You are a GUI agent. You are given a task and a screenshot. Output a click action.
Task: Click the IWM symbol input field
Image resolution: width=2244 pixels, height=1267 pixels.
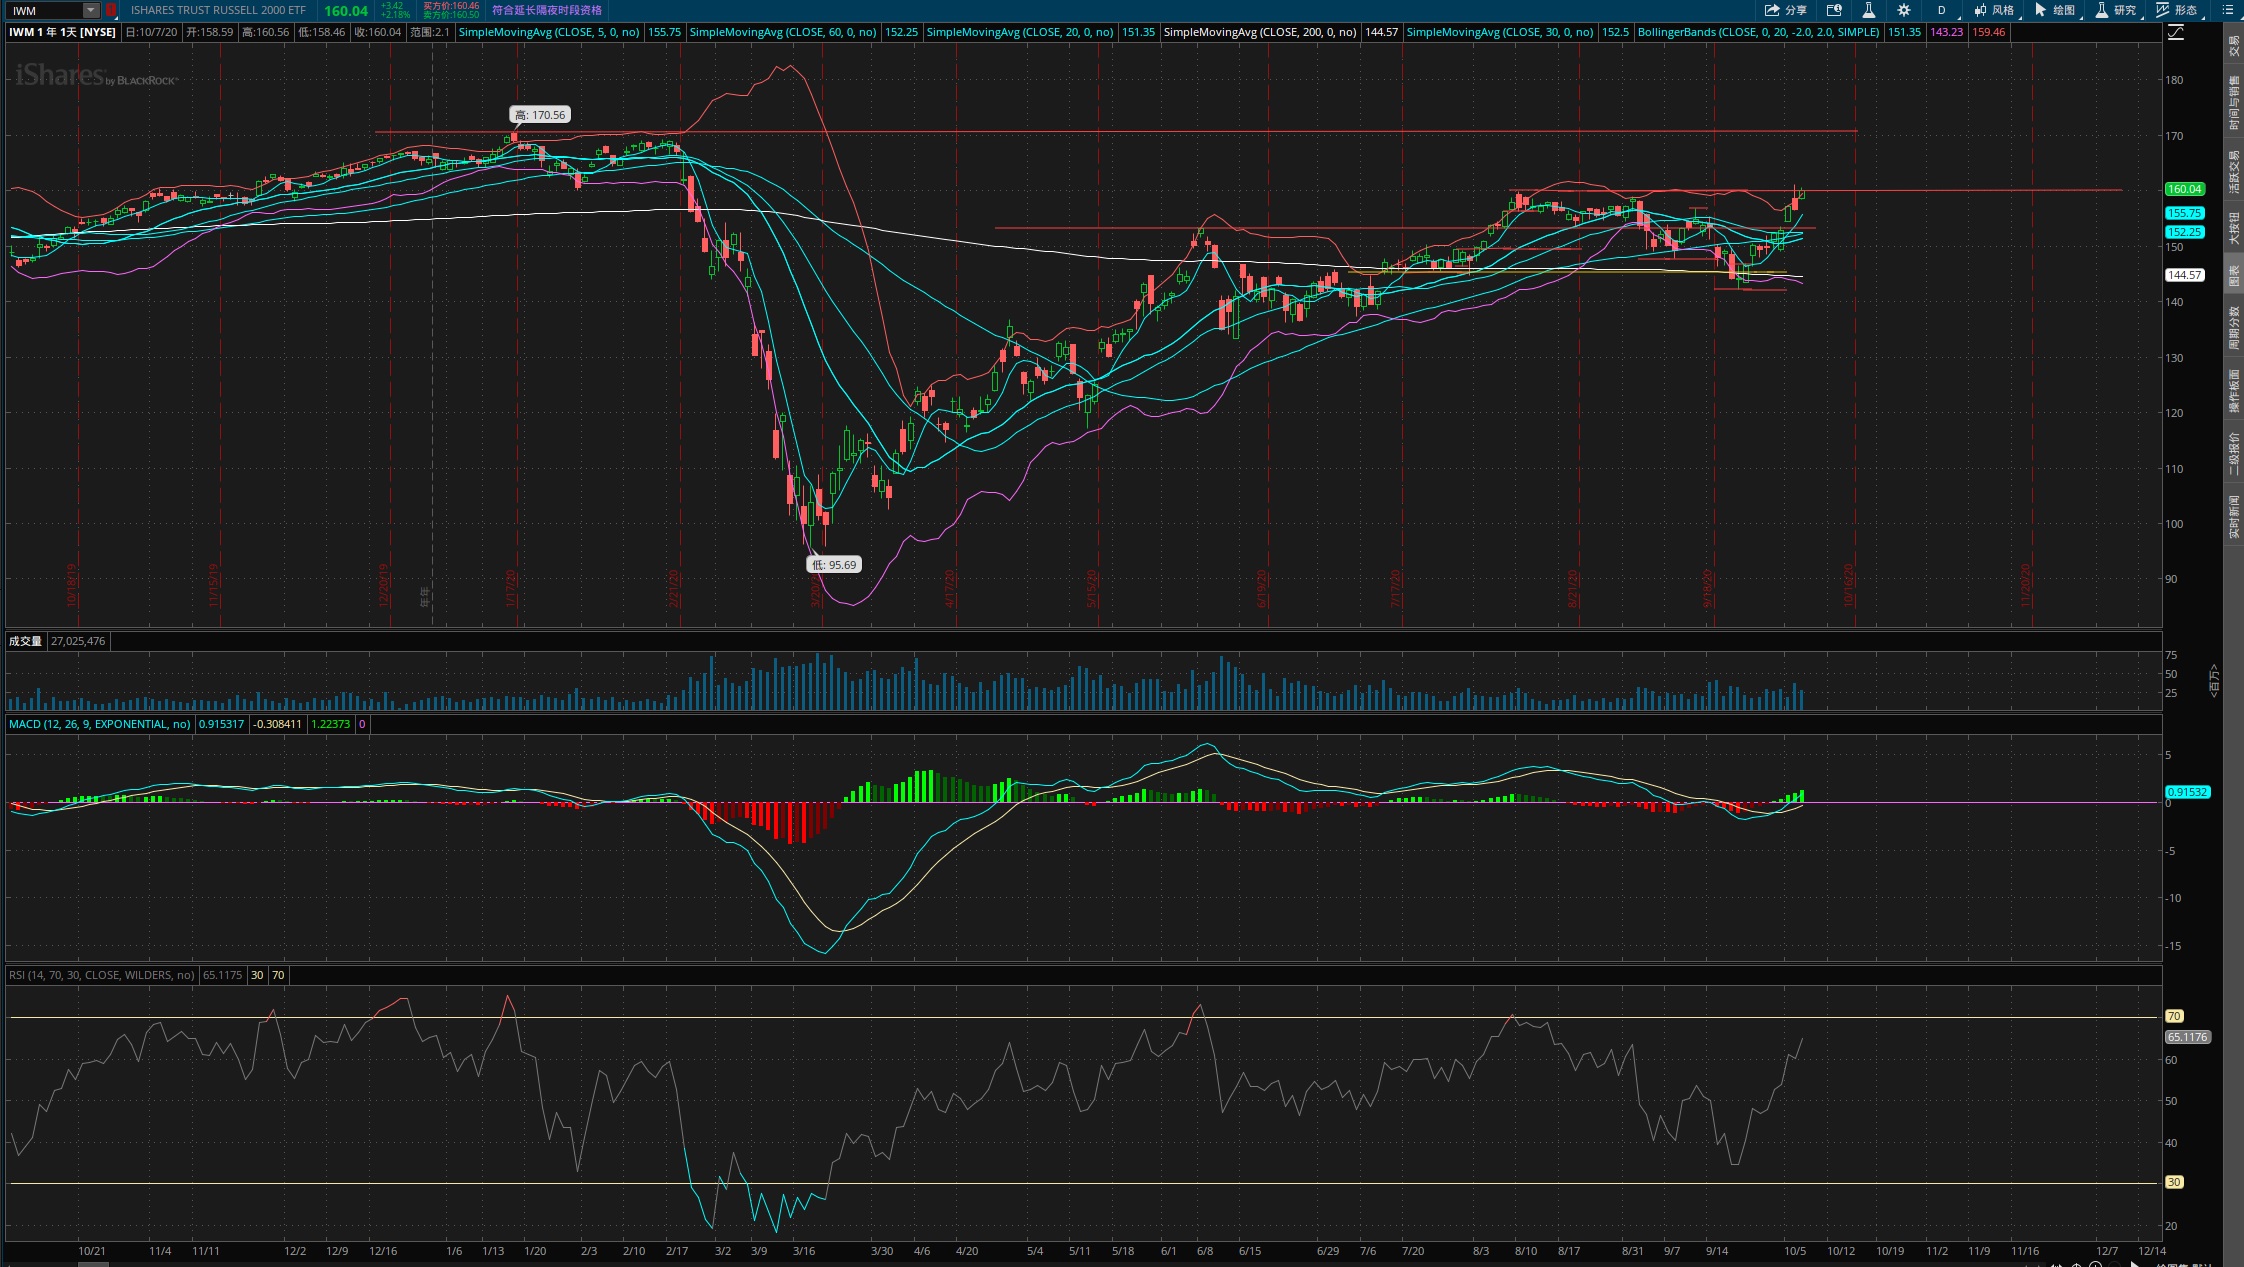point(45,10)
